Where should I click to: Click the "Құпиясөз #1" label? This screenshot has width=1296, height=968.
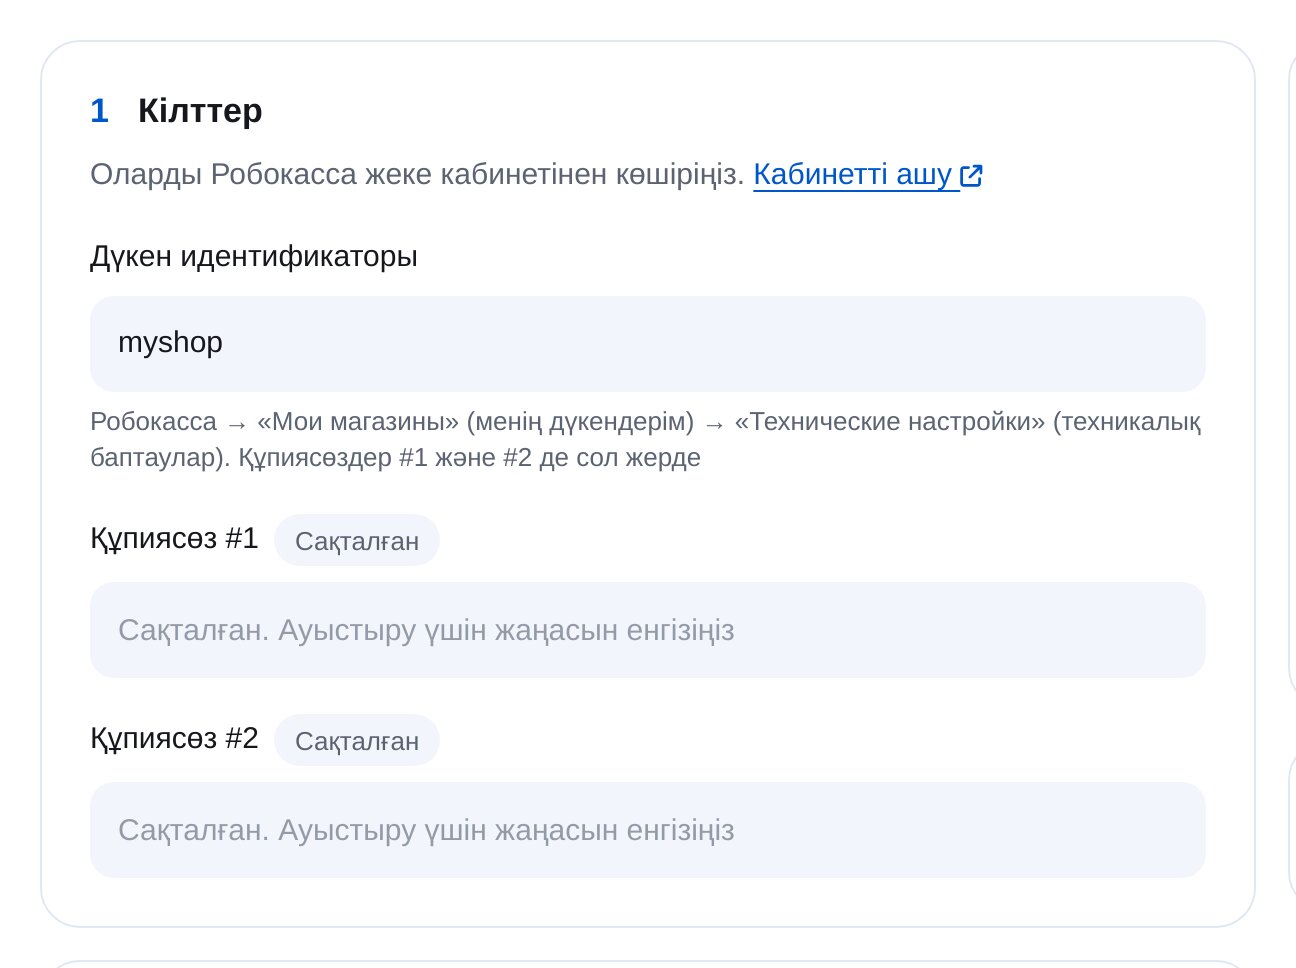(174, 538)
